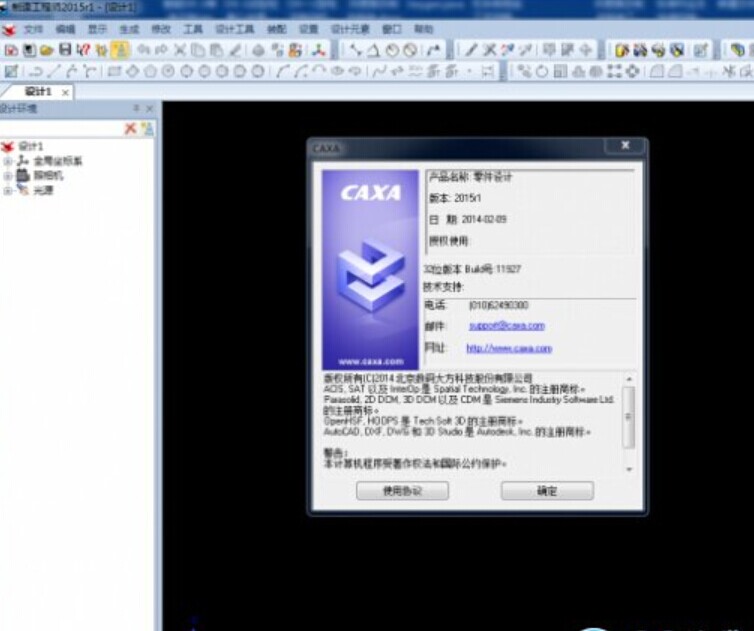This screenshot has height=631, width=754.
Task: Select 照相机 item in tree
Action: 48,176
